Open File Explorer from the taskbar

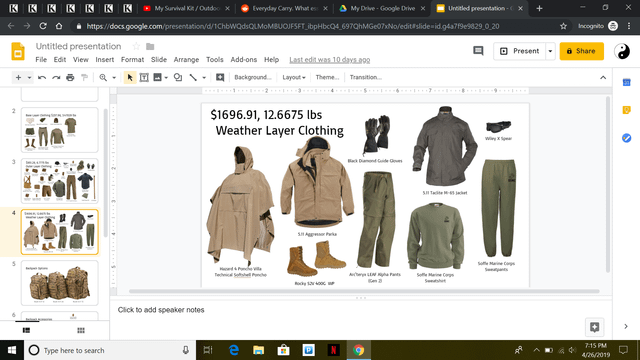(258, 350)
